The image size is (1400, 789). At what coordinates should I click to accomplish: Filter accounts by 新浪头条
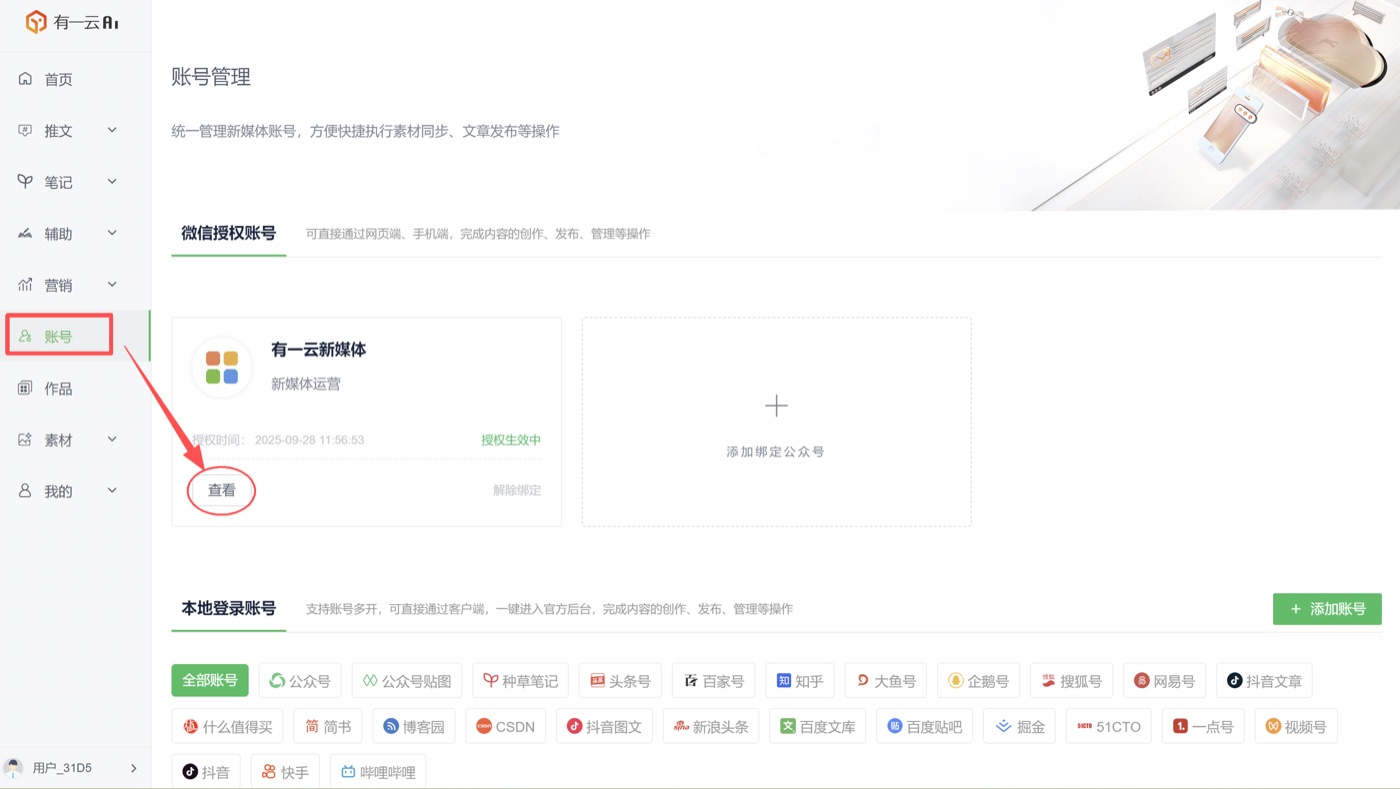pyautogui.click(x=711, y=727)
